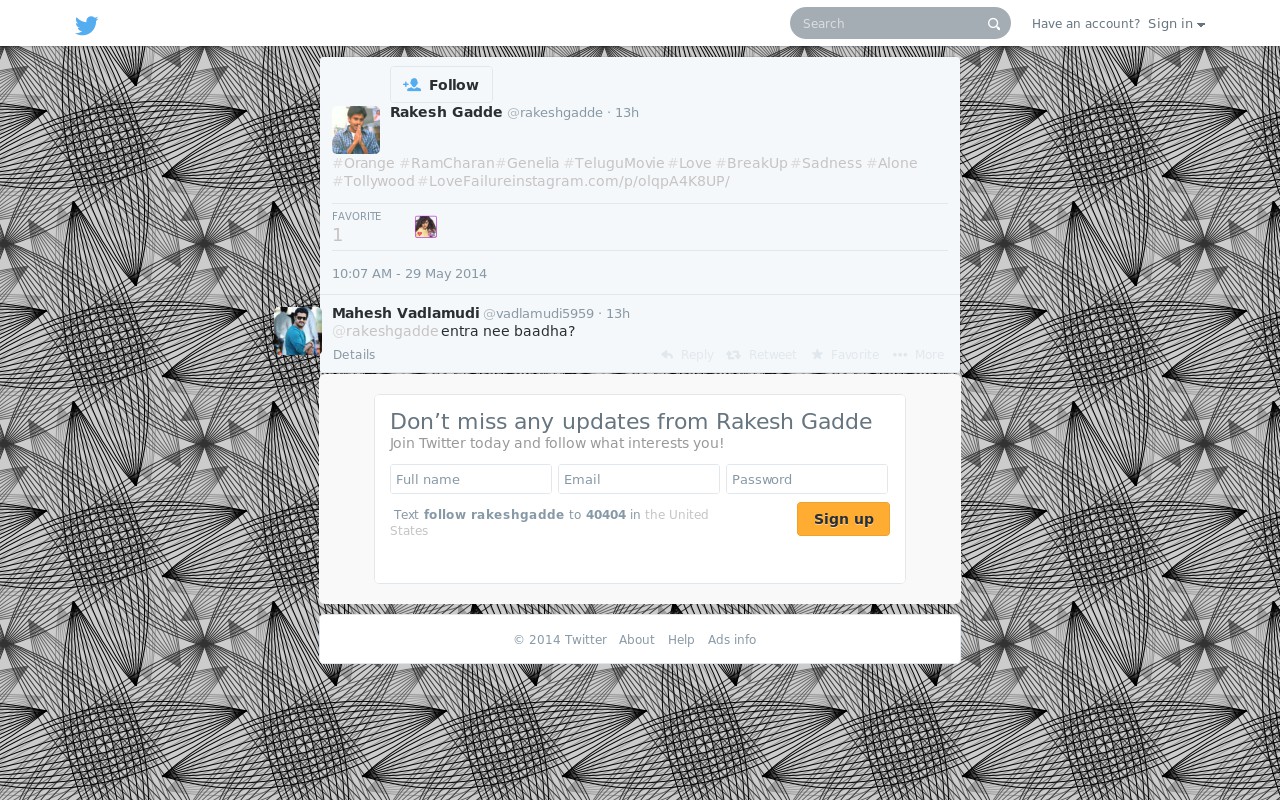Click the Twitter bird logo
This screenshot has height=800, width=1280.
(x=87, y=25)
